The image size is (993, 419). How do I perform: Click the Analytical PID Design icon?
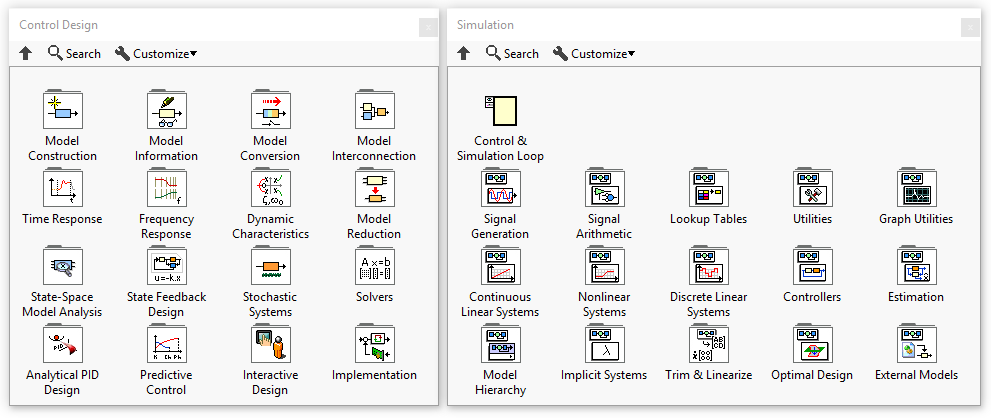[x=62, y=344]
